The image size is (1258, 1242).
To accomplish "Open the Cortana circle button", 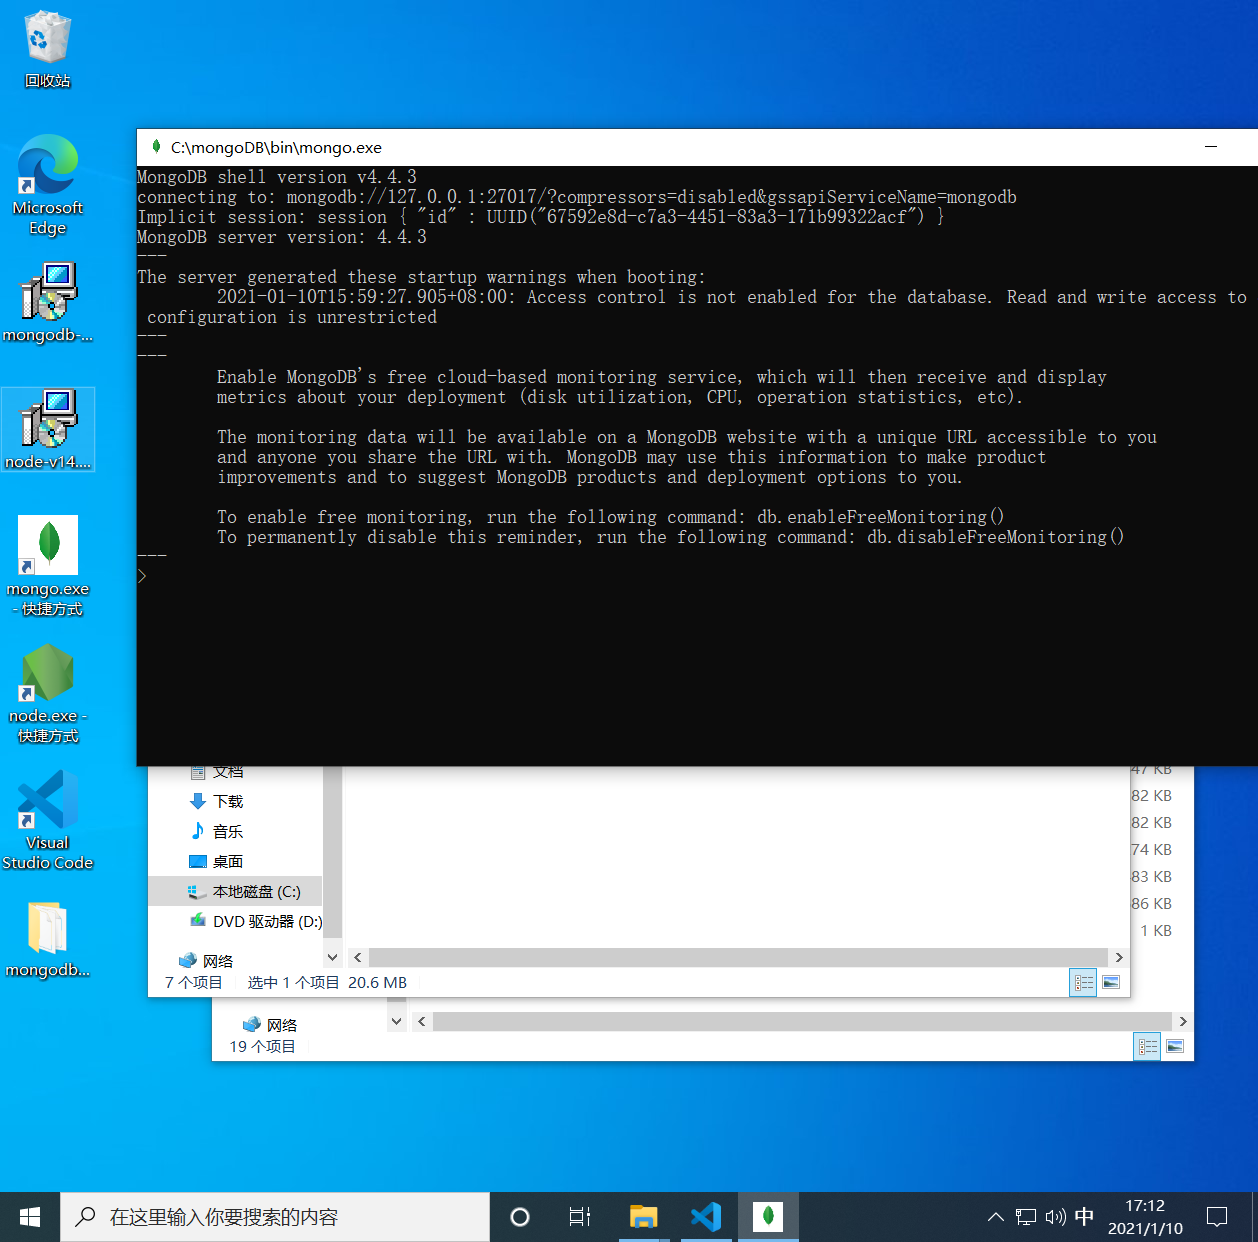I will 519,1217.
